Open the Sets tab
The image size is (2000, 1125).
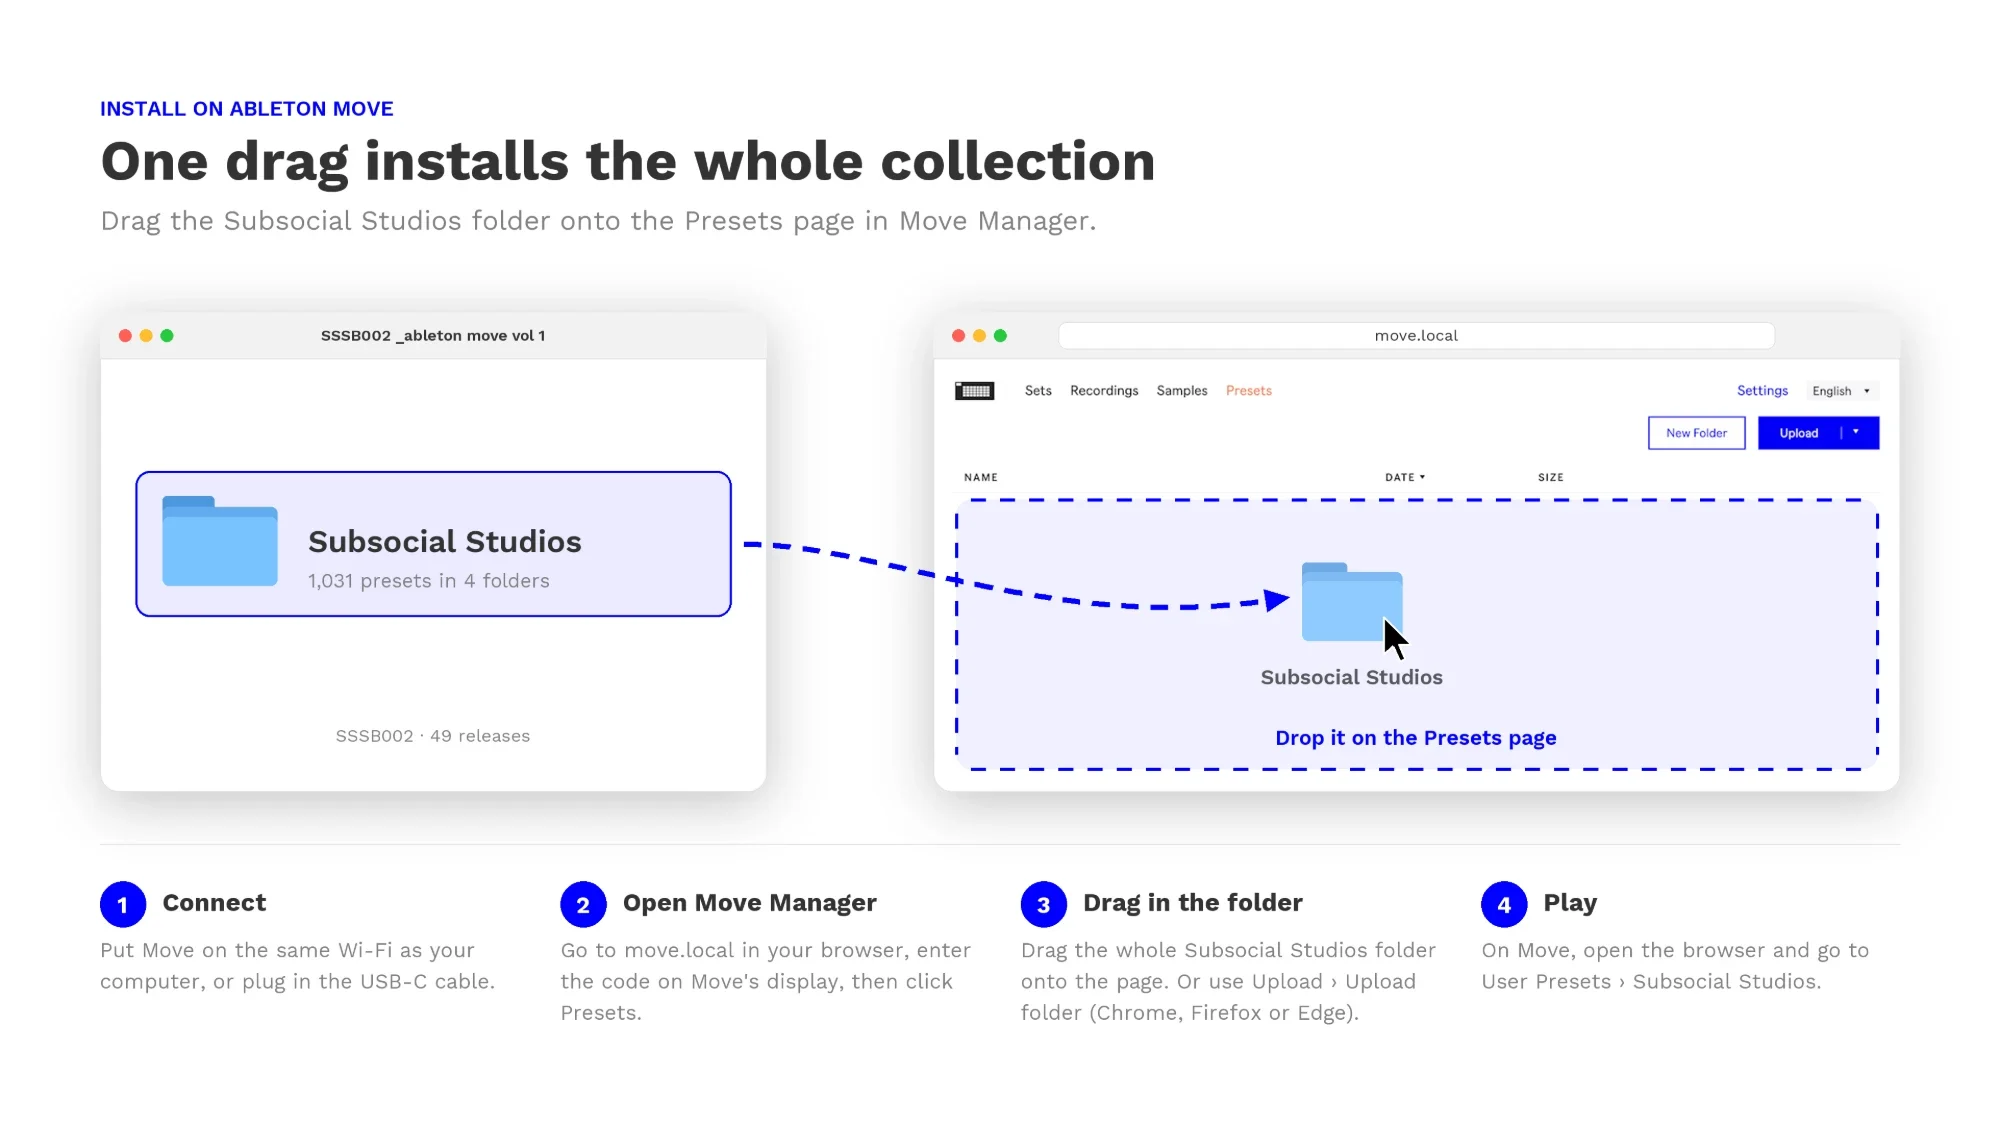point(1038,391)
